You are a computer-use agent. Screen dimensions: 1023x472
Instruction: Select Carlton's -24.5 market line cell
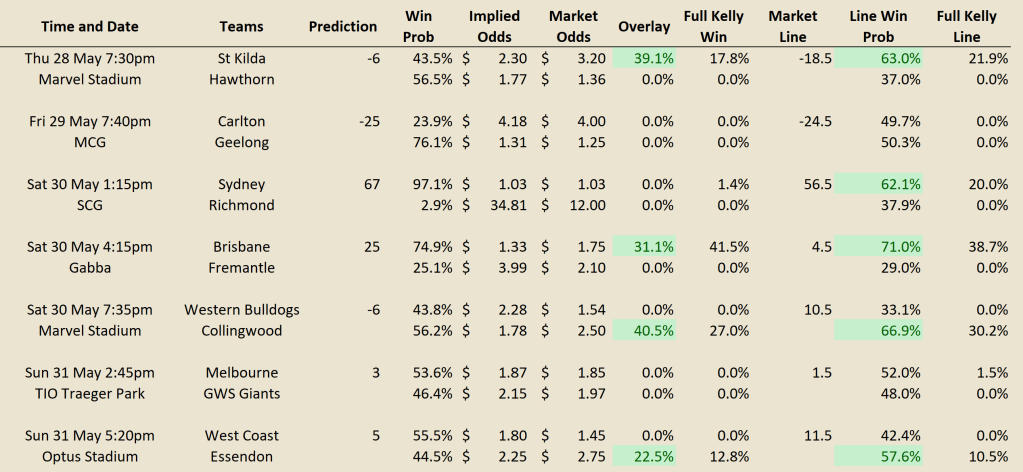coord(814,121)
